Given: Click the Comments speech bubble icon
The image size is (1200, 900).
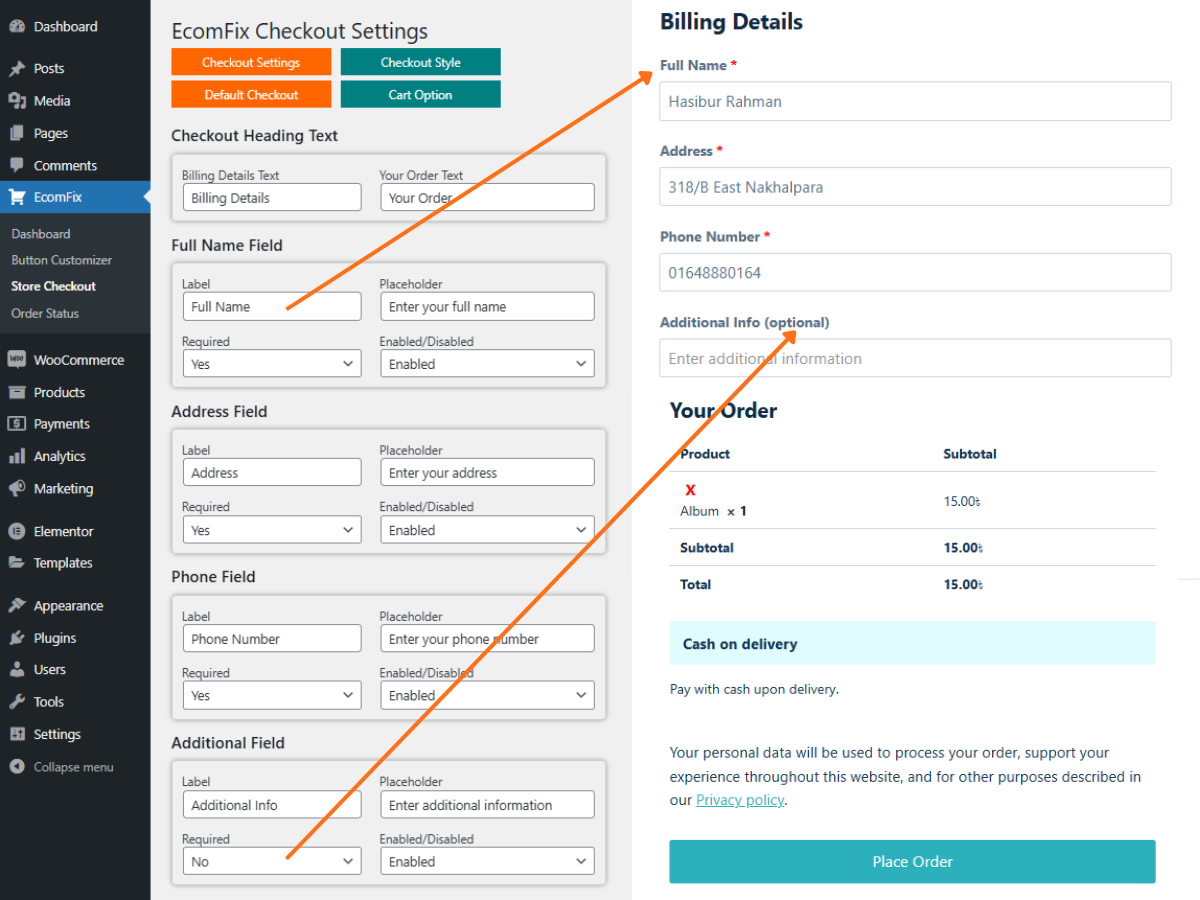Looking at the screenshot, I should point(17,165).
